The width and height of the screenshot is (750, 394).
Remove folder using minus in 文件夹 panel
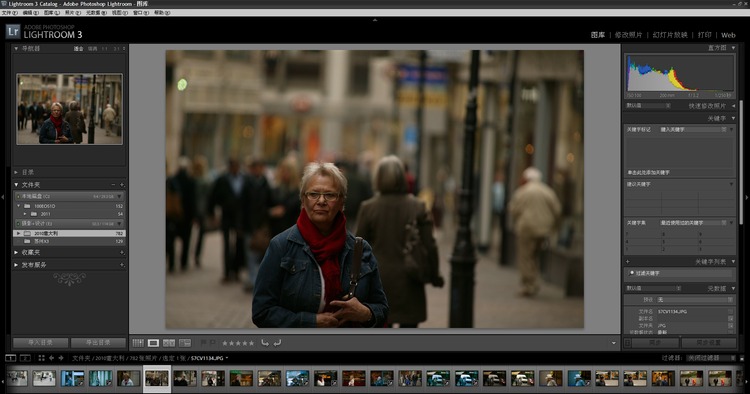point(113,185)
